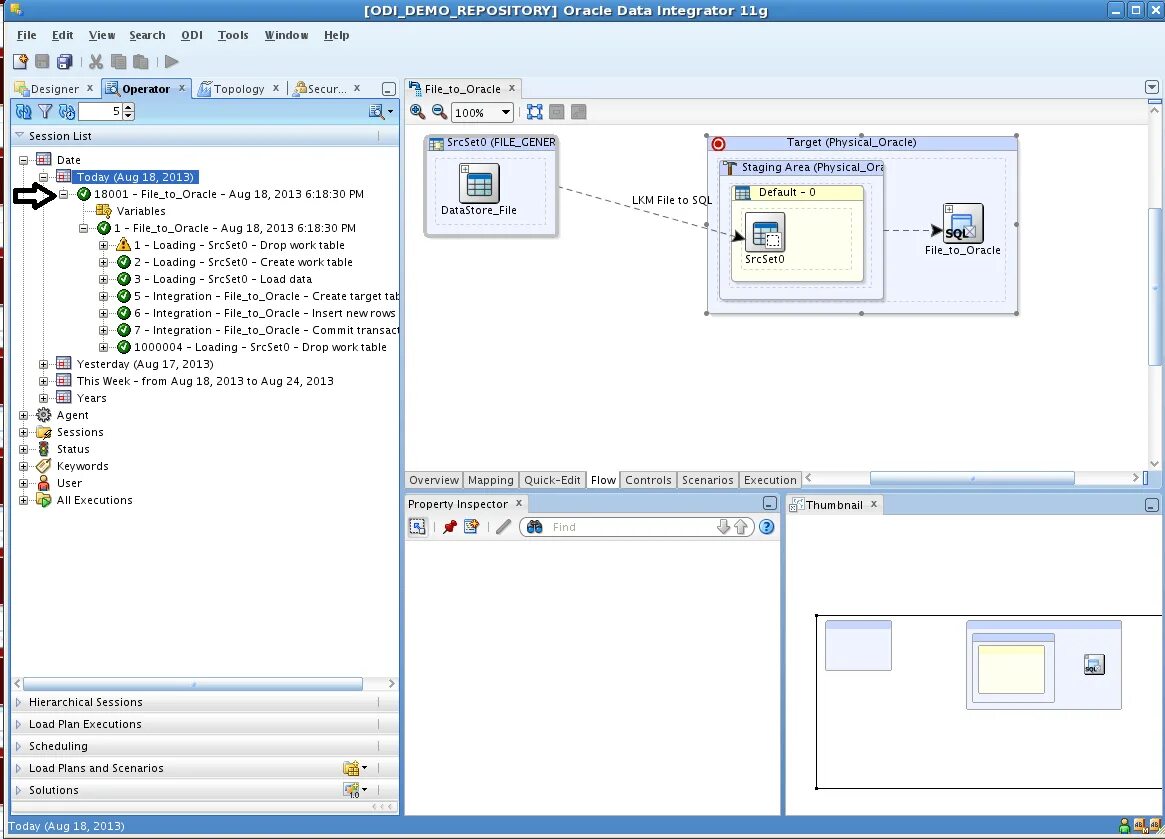Close the Thumbnail panel tab

pyautogui.click(x=874, y=504)
